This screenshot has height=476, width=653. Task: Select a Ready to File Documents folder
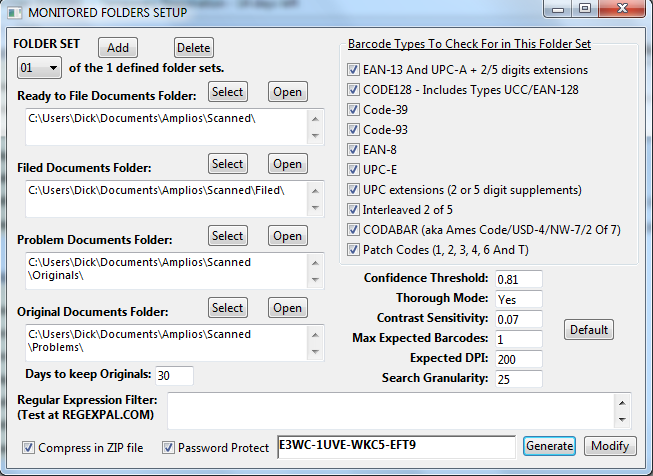(x=227, y=92)
